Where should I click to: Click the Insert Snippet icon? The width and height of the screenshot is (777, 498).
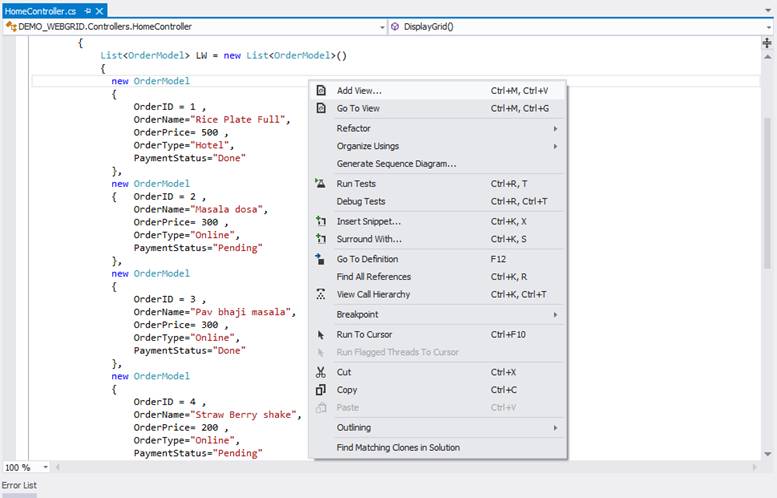coord(321,221)
